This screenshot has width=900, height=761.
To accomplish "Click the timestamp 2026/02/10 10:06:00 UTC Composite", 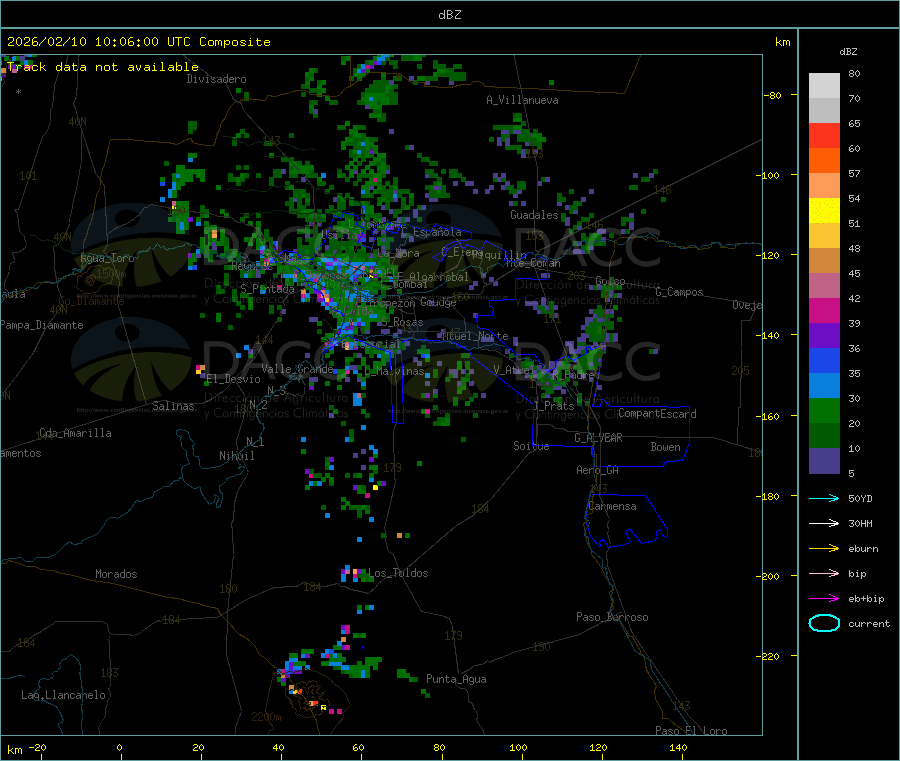I will (138, 42).
